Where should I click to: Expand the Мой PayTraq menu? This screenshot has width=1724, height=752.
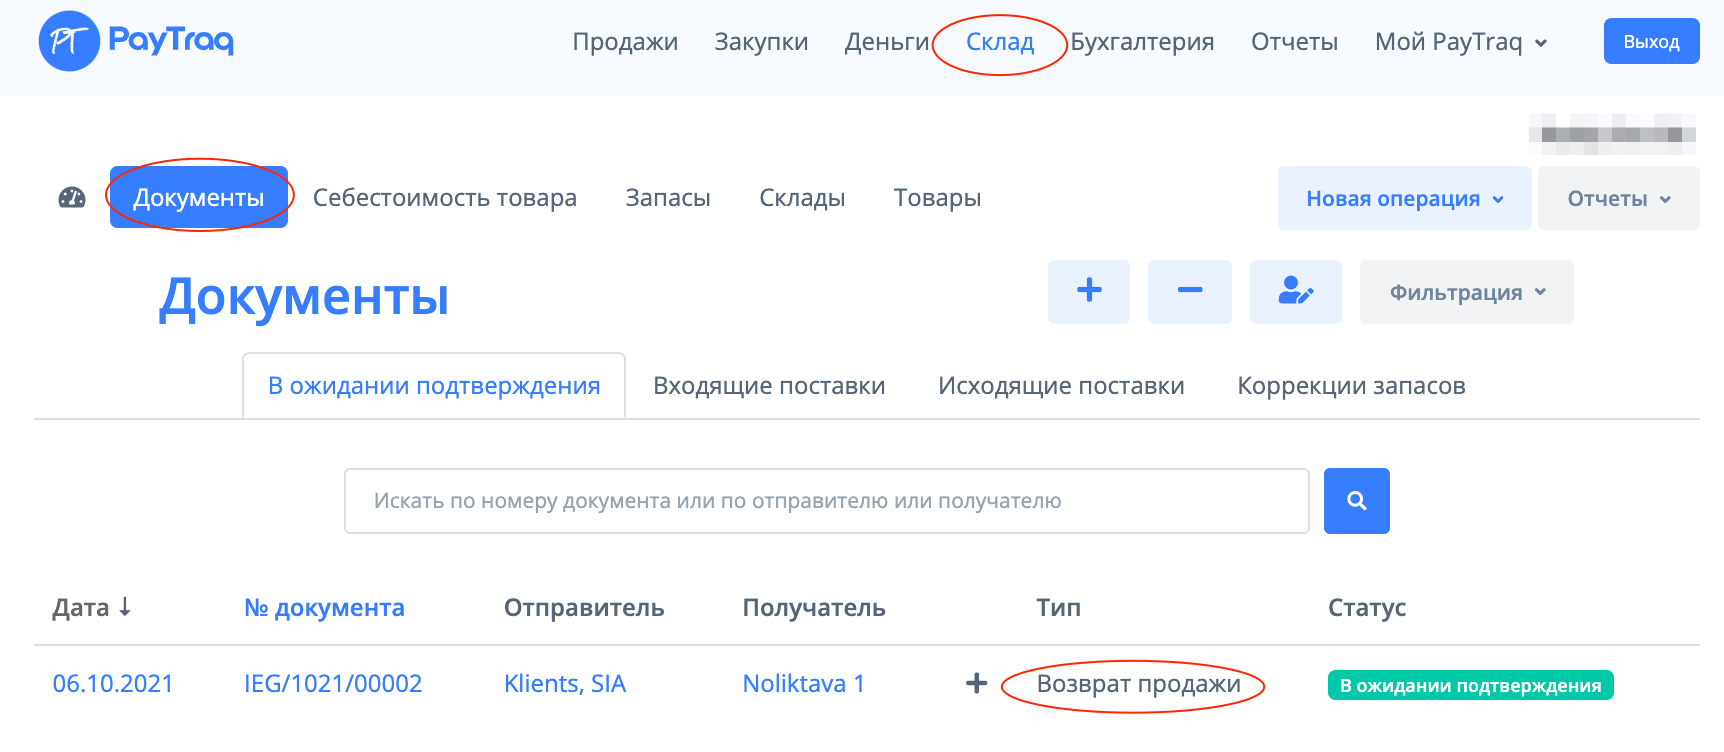[1460, 42]
